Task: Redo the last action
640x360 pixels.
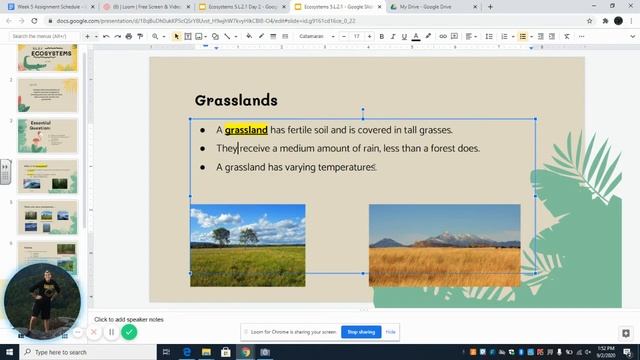Action: point(118,36)
